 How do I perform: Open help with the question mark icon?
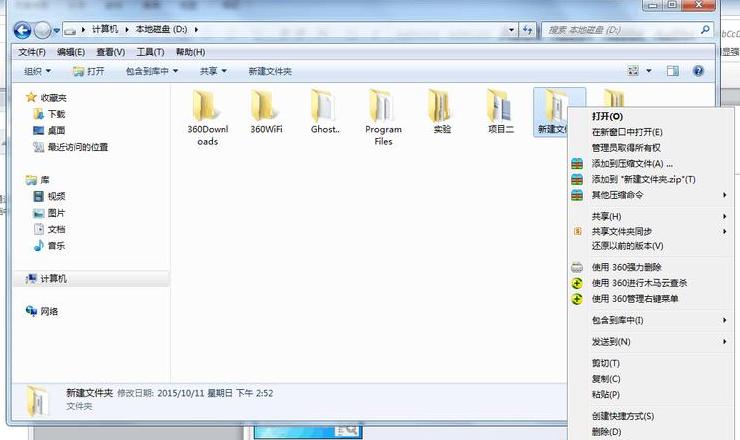tap(698, 71)
